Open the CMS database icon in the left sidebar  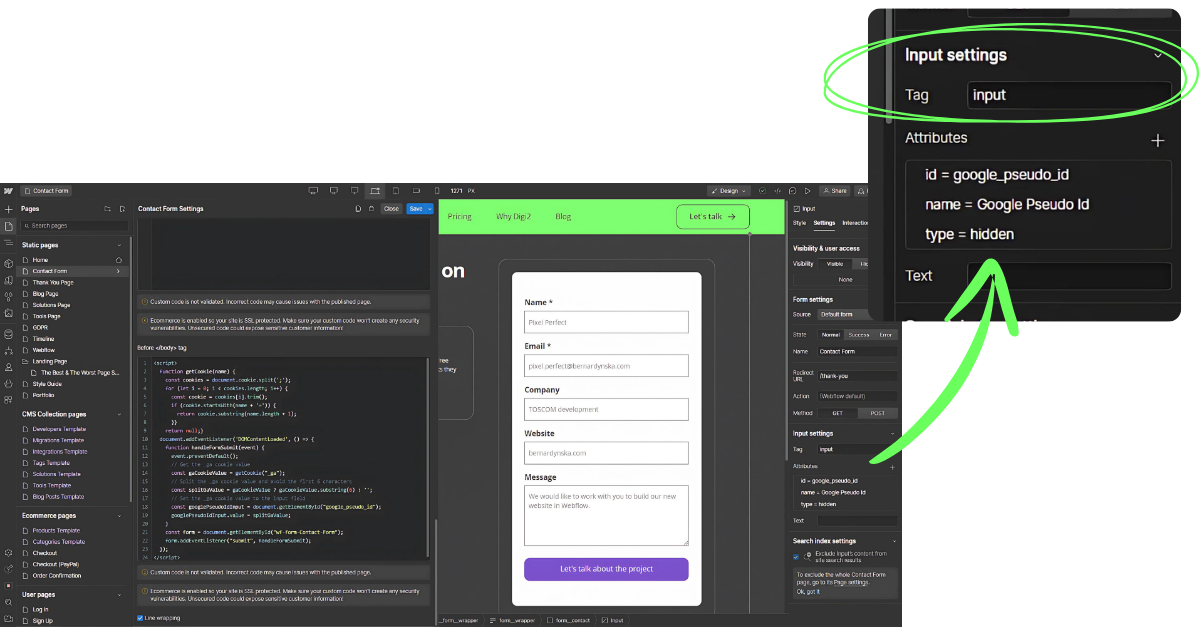click(x=8, y=334)
